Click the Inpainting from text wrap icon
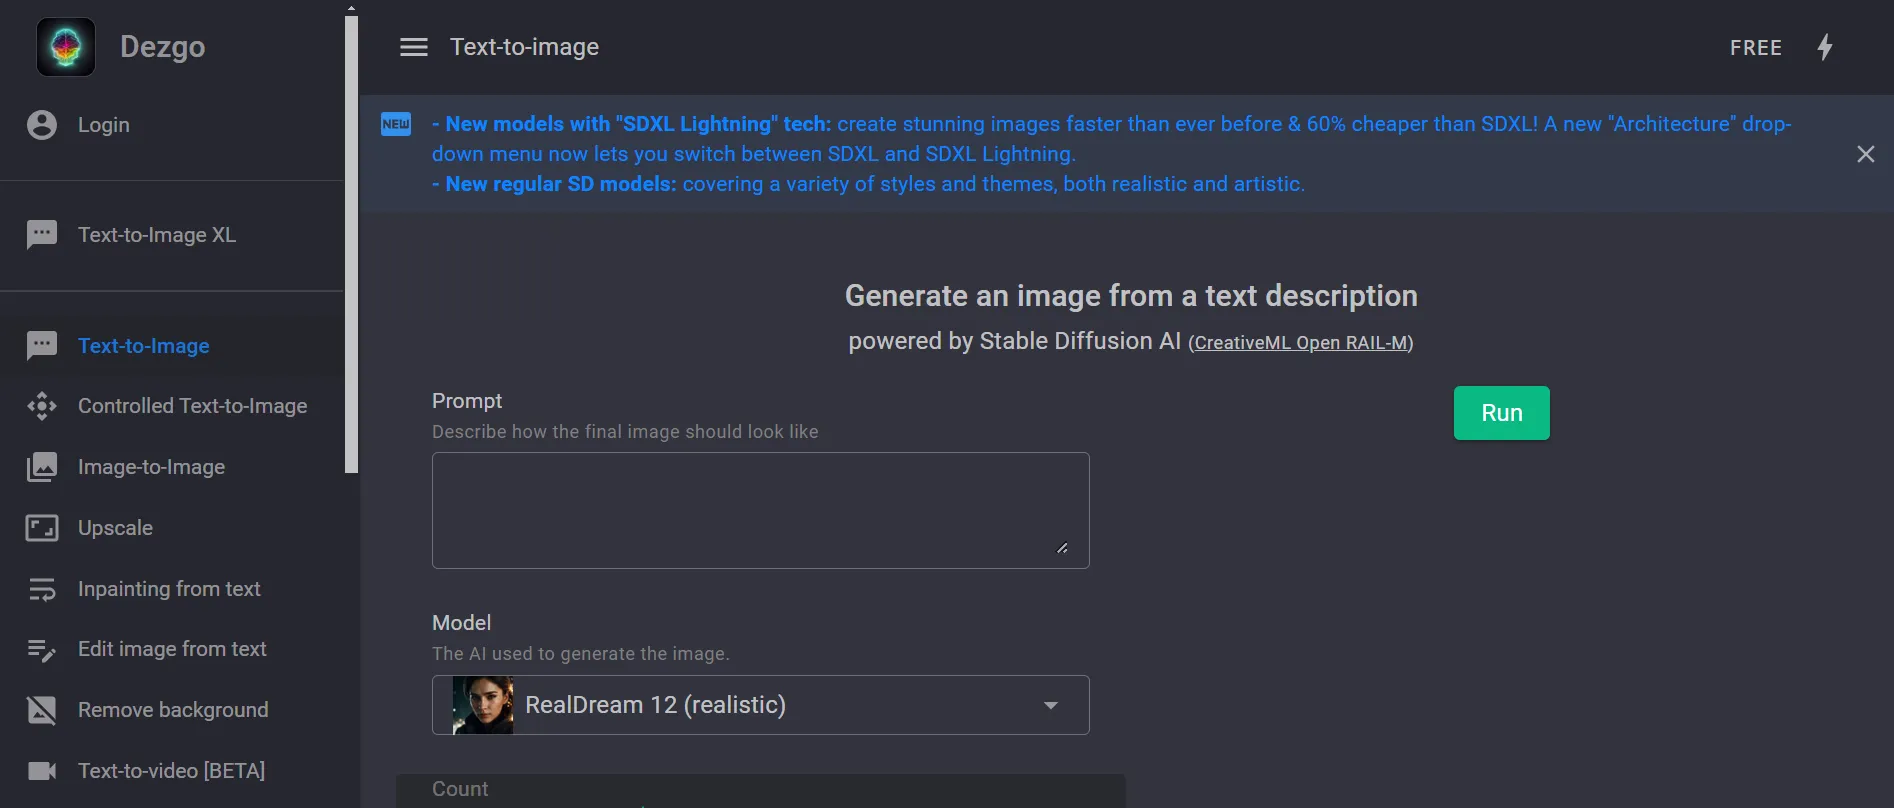The image size is (1894, 808). click(42, 589)
